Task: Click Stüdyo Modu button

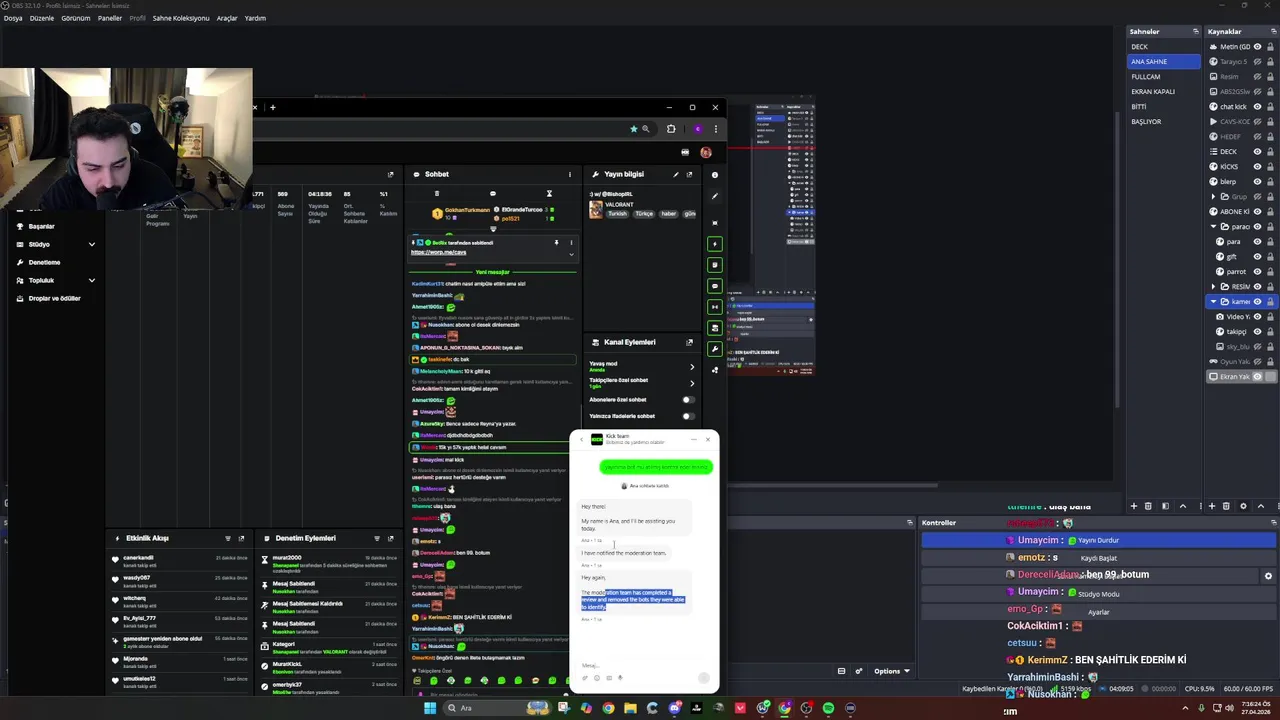Action: pyautogui.click(x=1098, y=594)
